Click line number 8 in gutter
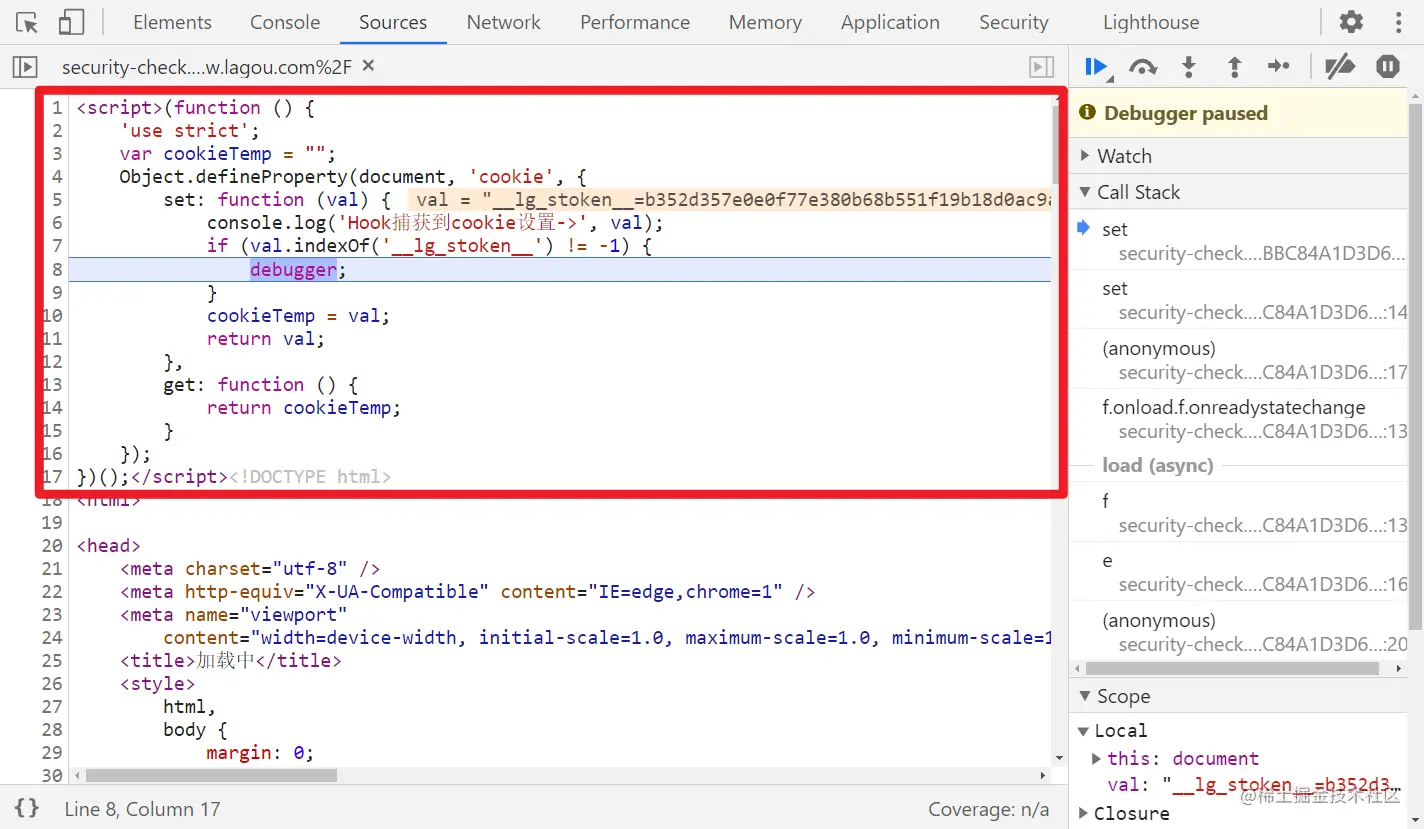Screen dimensions: 1424x829 (x=57, y=269)
